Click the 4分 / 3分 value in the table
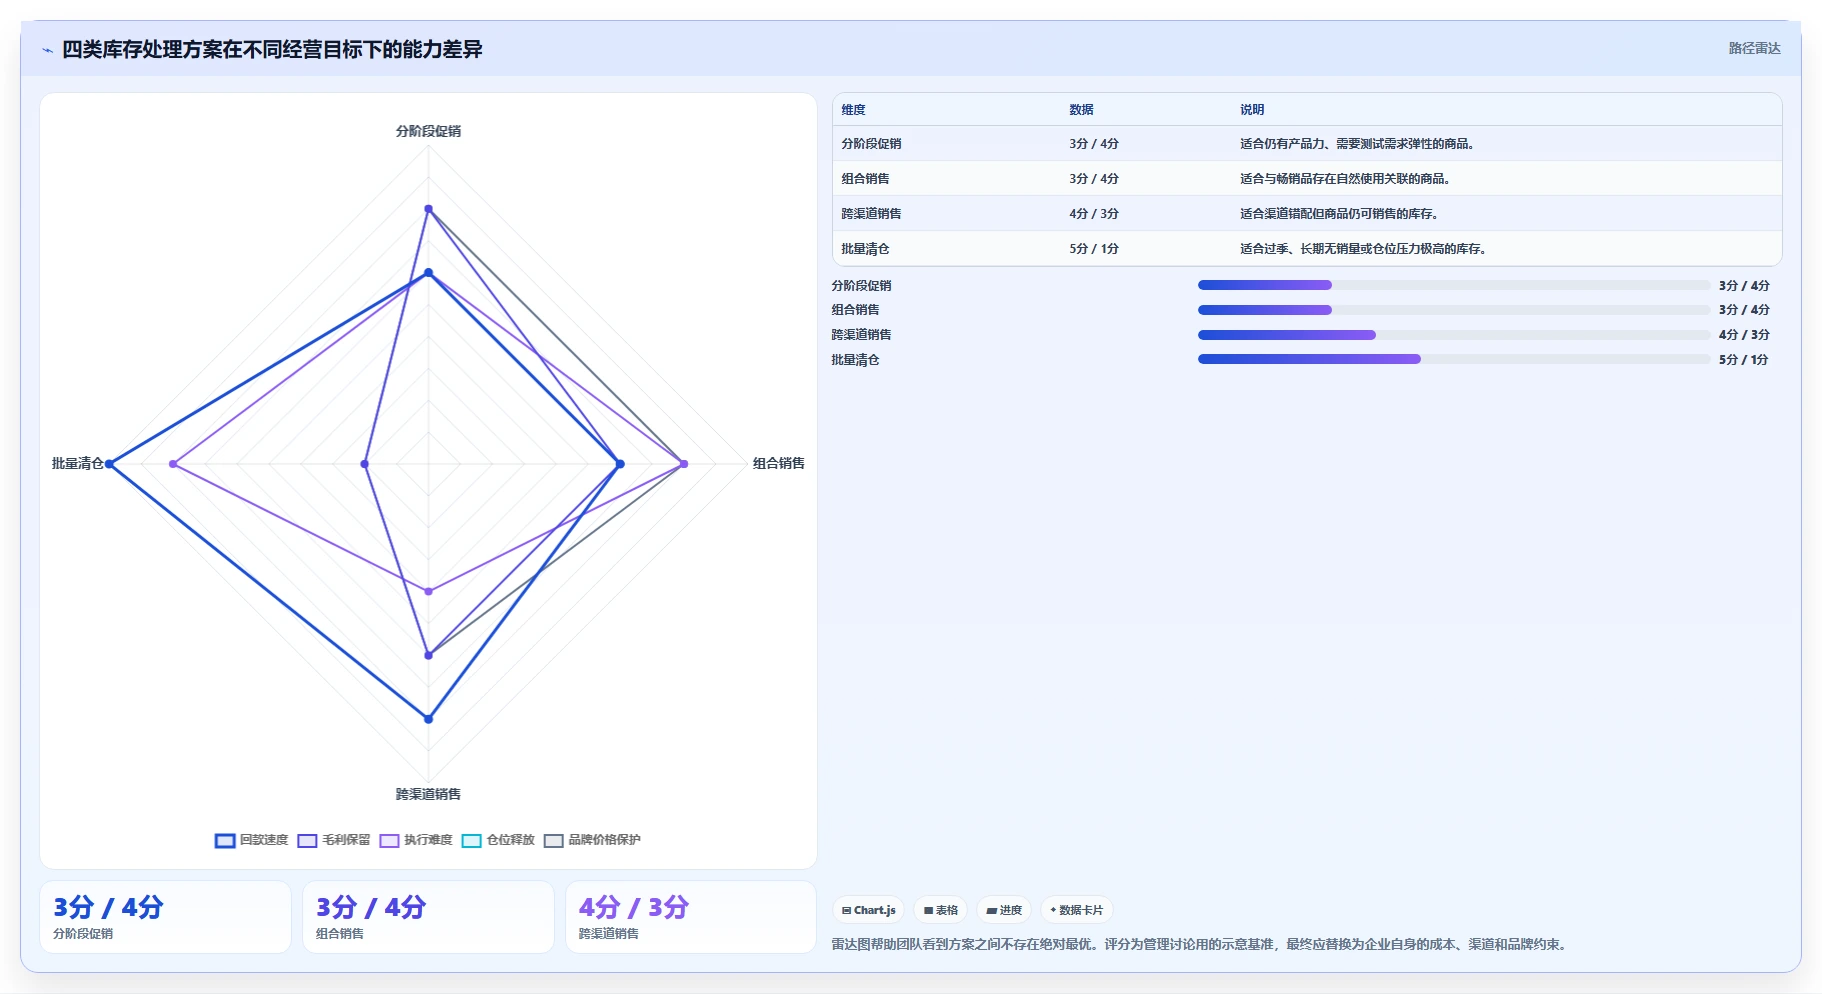Viewport: 1822px width, 994px height. [1094, 214]
